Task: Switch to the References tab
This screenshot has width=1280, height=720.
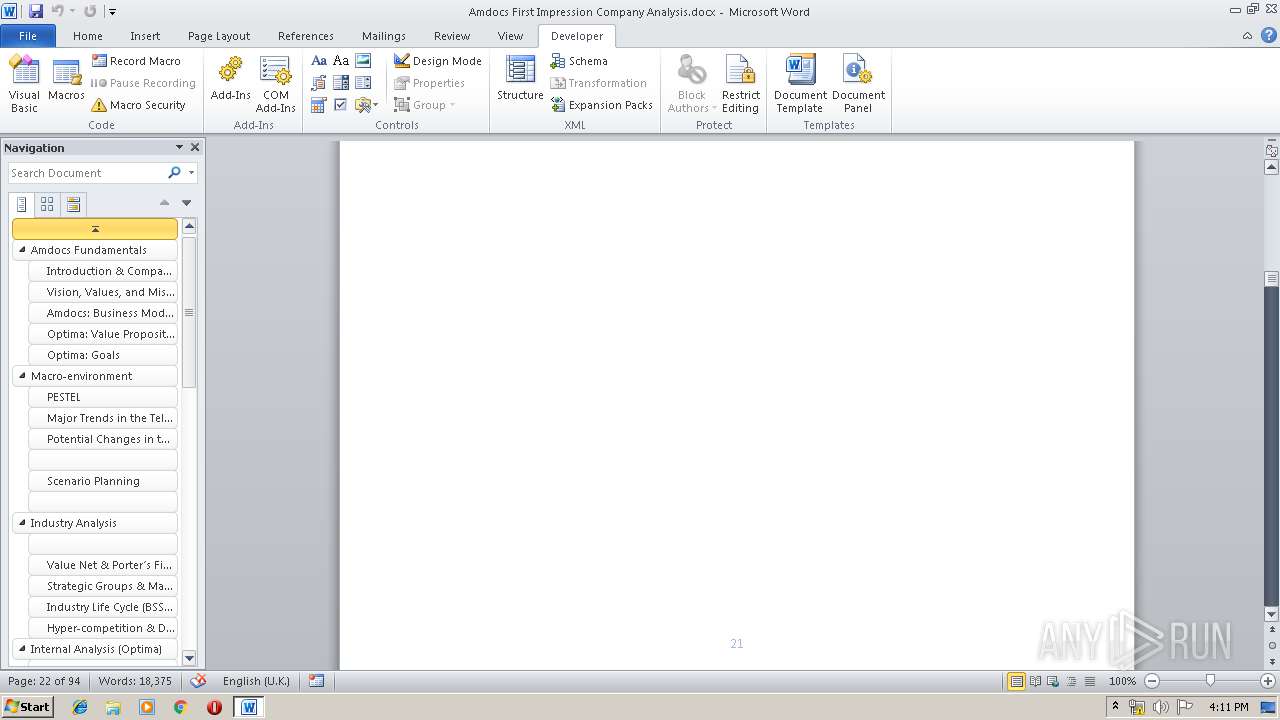Action: point(306,36)
